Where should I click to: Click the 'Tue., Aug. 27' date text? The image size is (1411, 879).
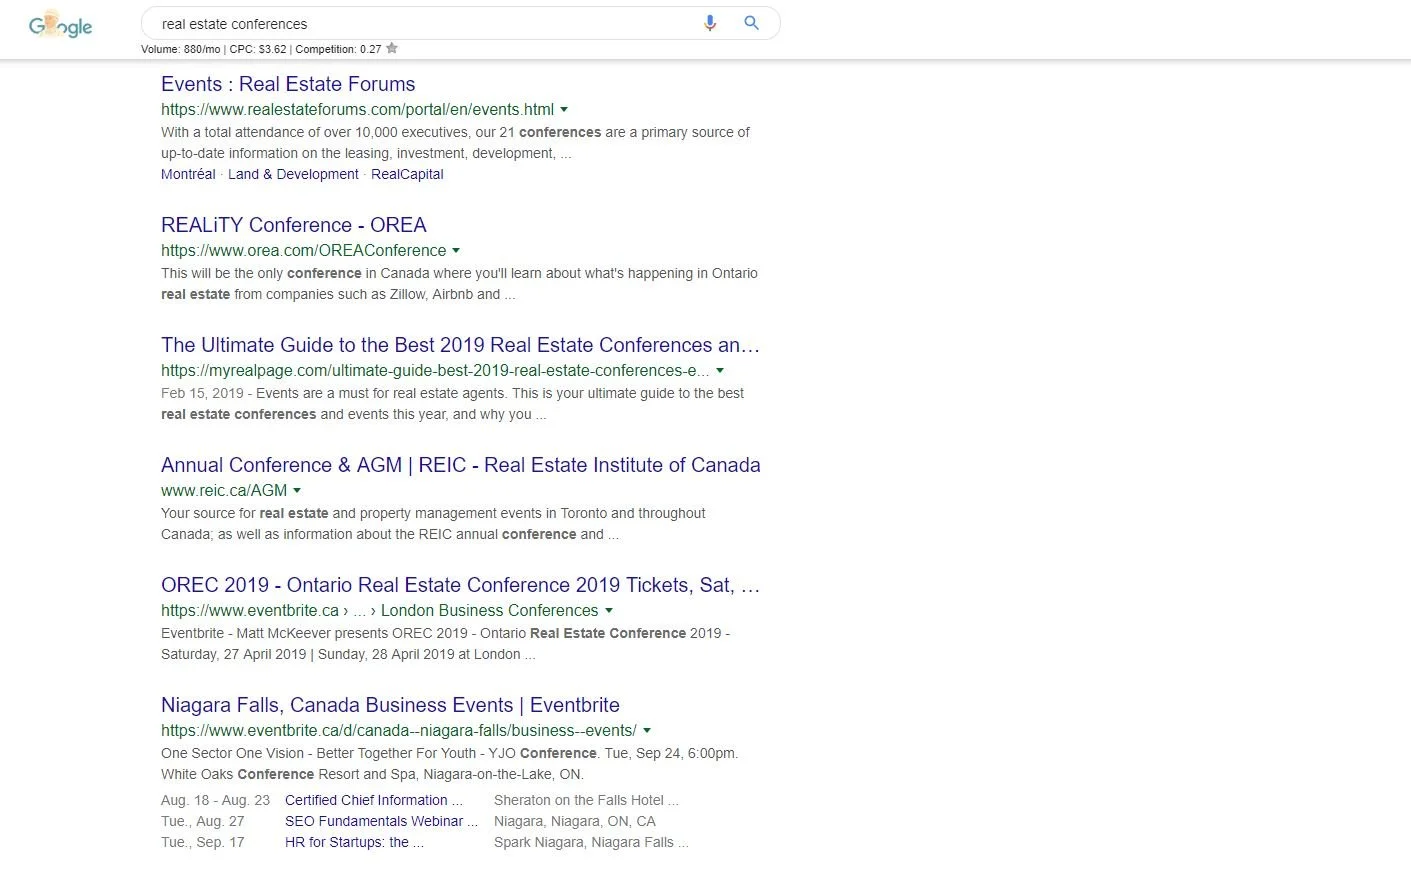(x=203, y=821)
